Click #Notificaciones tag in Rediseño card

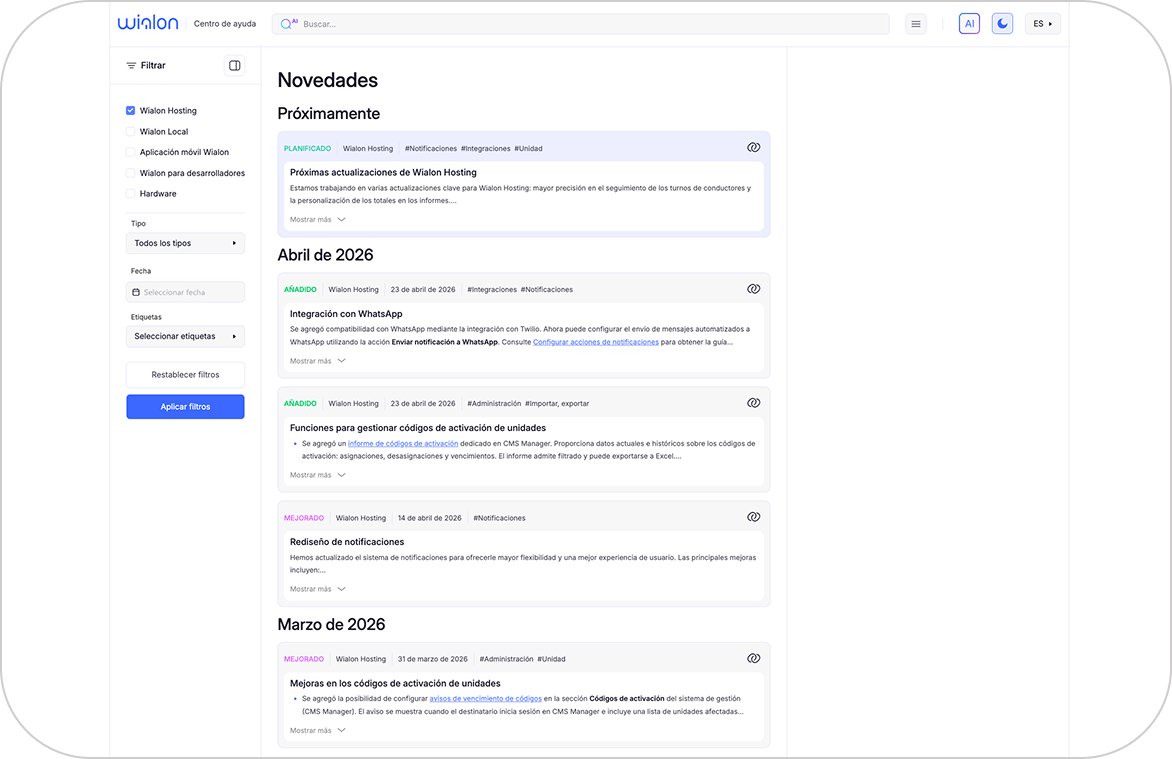499,518
